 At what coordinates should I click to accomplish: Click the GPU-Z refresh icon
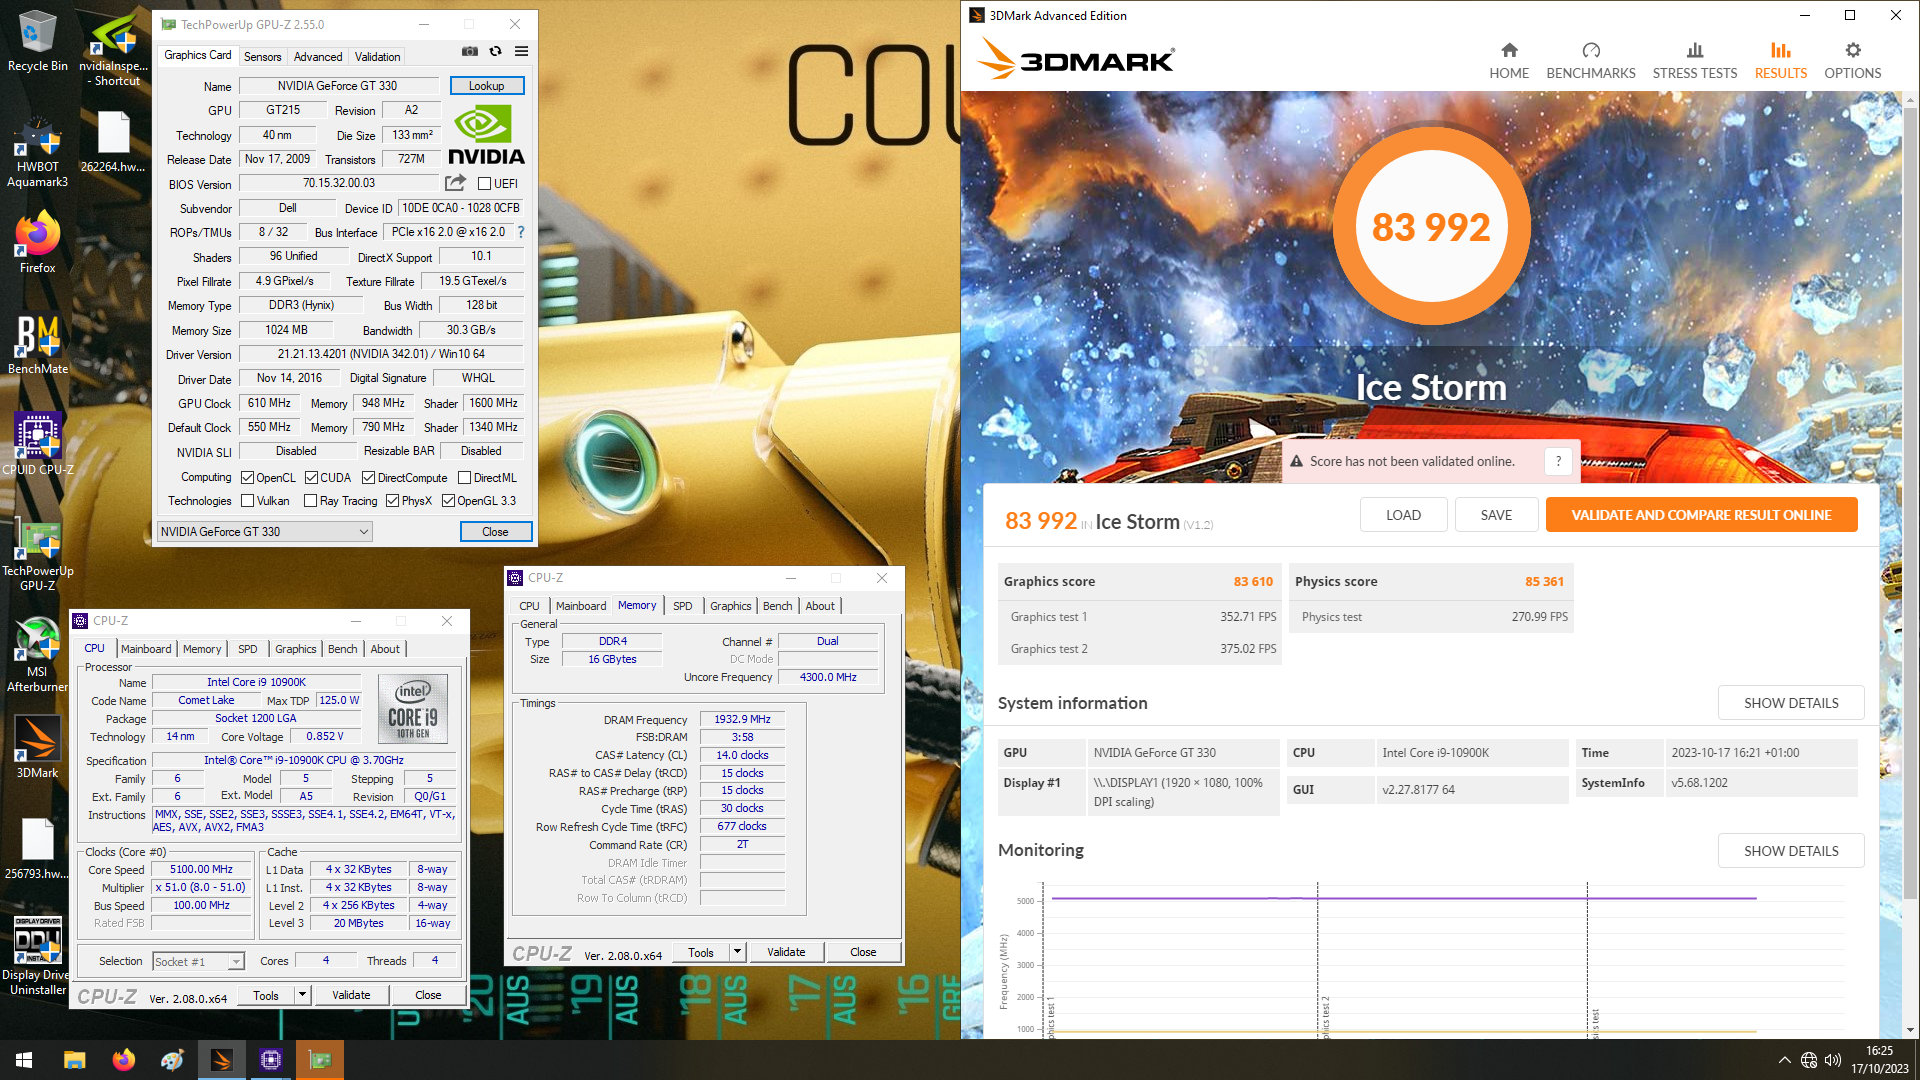[x=496, y=51]
